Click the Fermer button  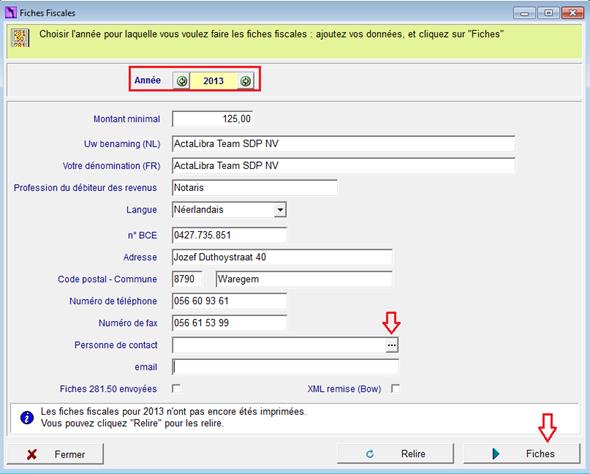coord(55,454)
